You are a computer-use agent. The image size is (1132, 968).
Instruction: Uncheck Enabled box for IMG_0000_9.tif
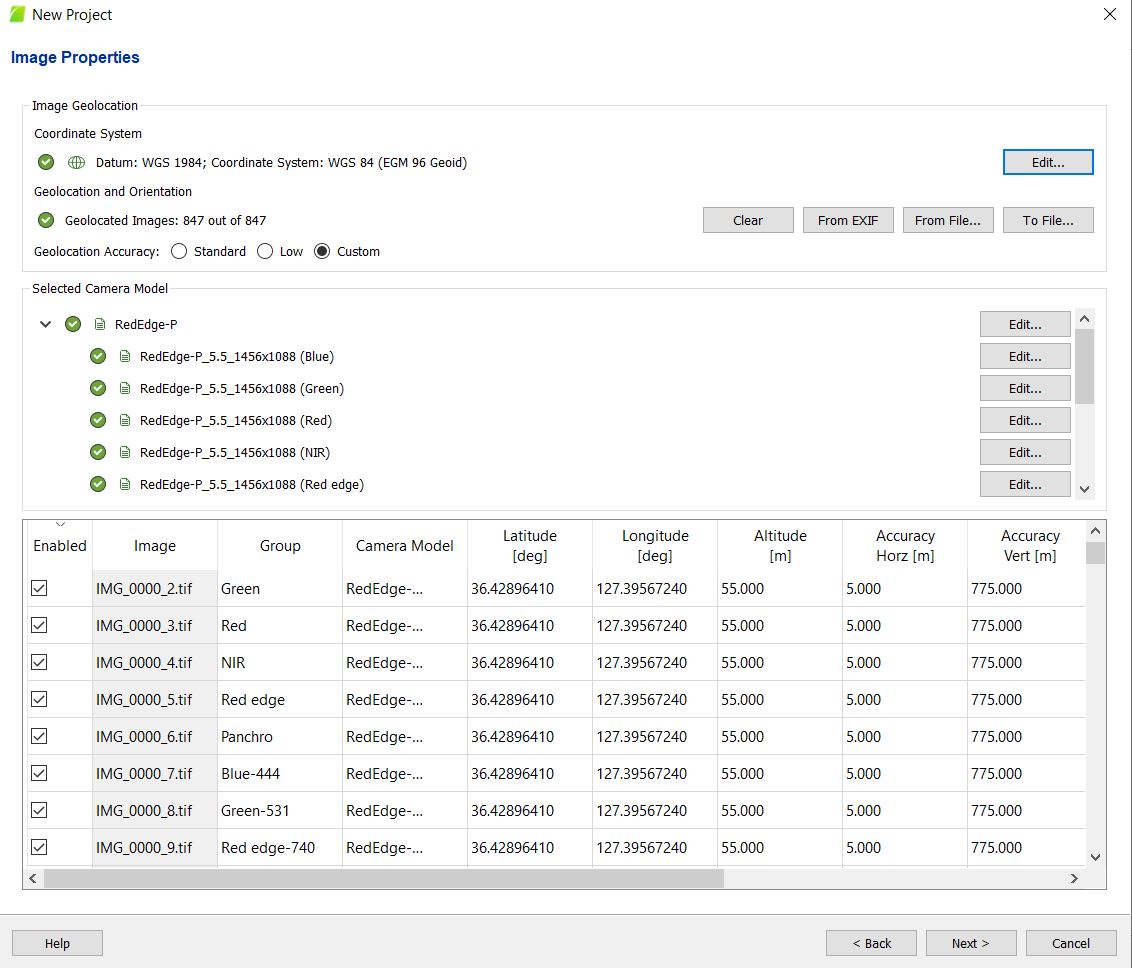tap(39, 847)
